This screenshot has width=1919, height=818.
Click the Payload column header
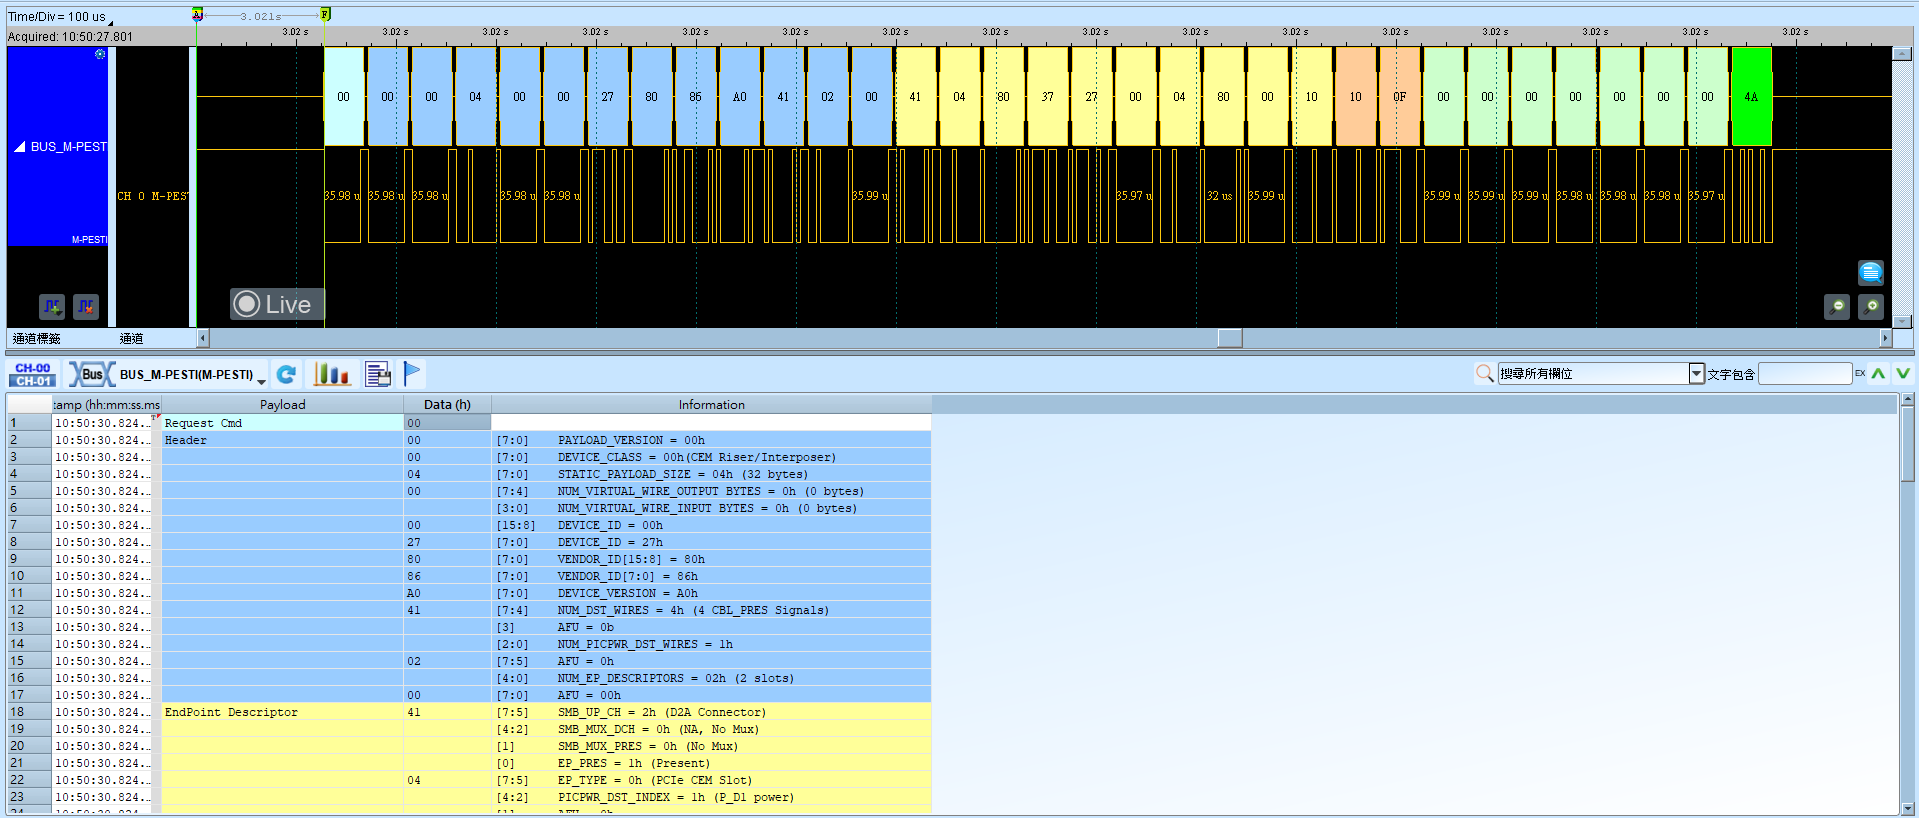coord(283,405)
